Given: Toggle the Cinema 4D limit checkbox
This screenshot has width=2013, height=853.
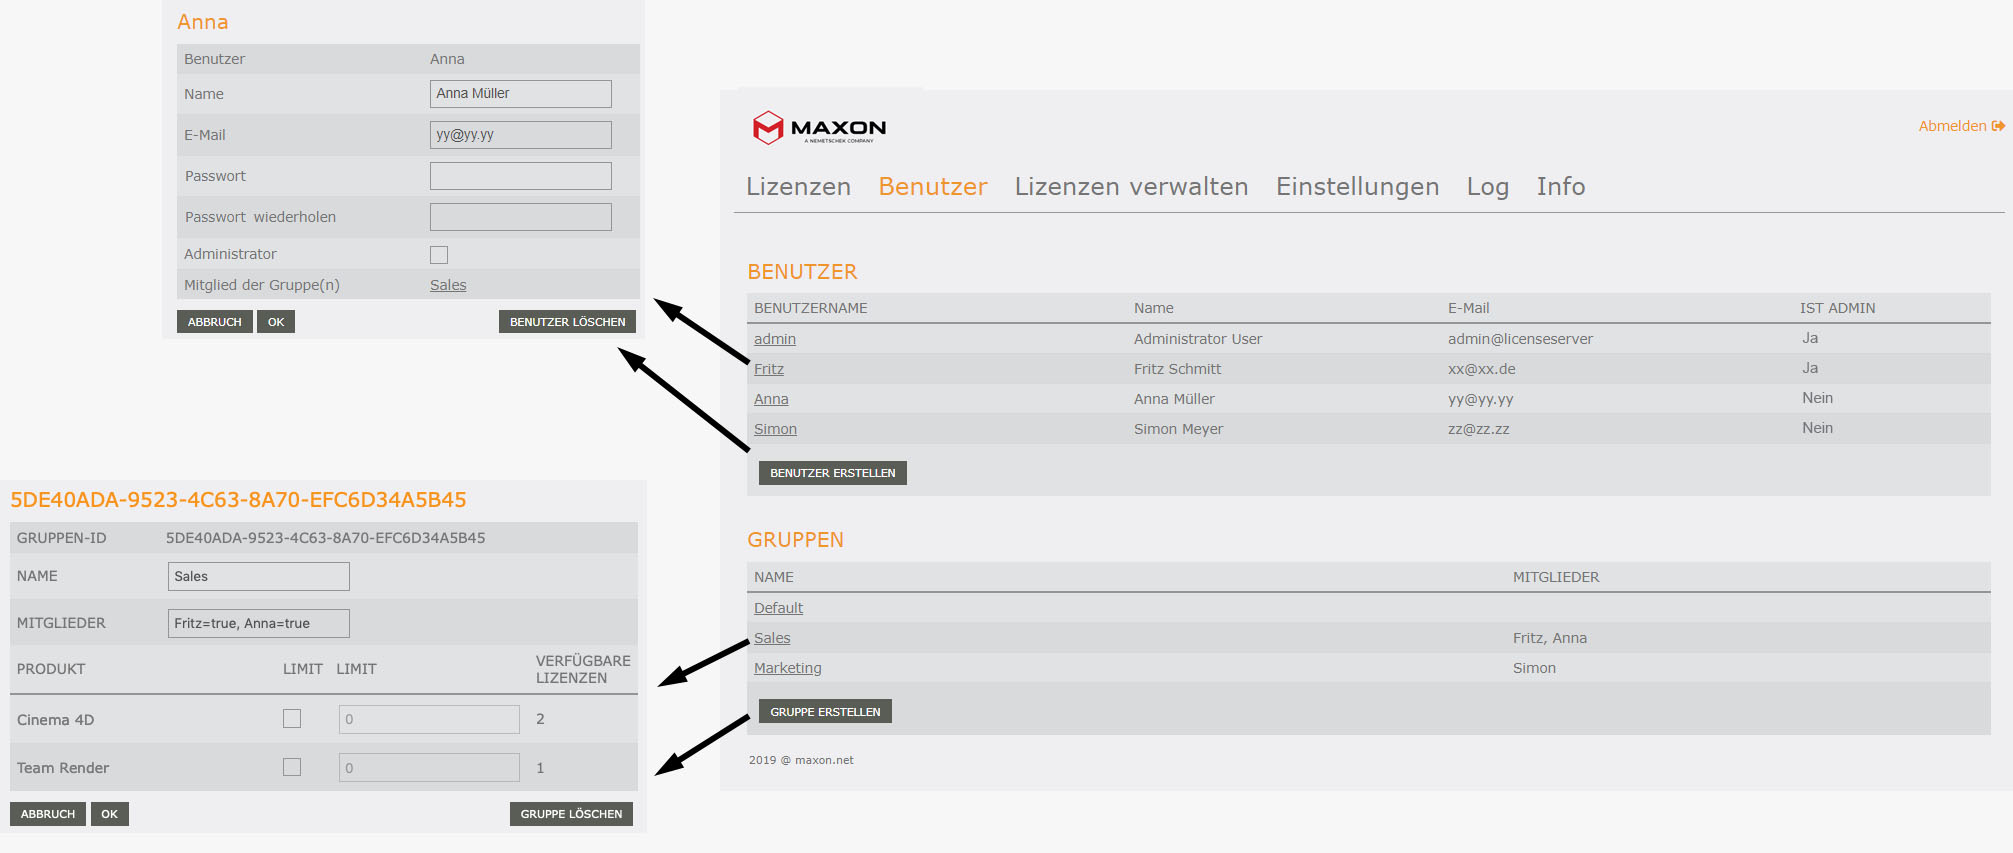Looking at the screenshot, I should coord(292,719).
